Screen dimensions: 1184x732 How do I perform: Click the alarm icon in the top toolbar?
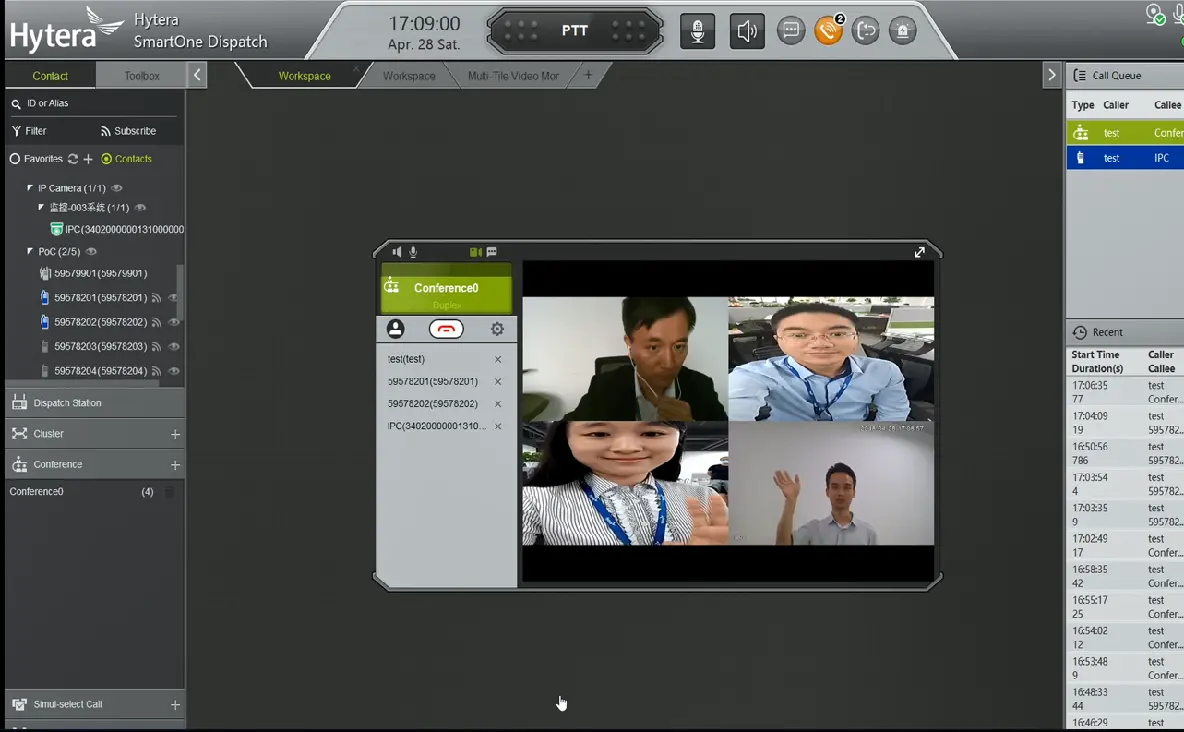(901, 31)
